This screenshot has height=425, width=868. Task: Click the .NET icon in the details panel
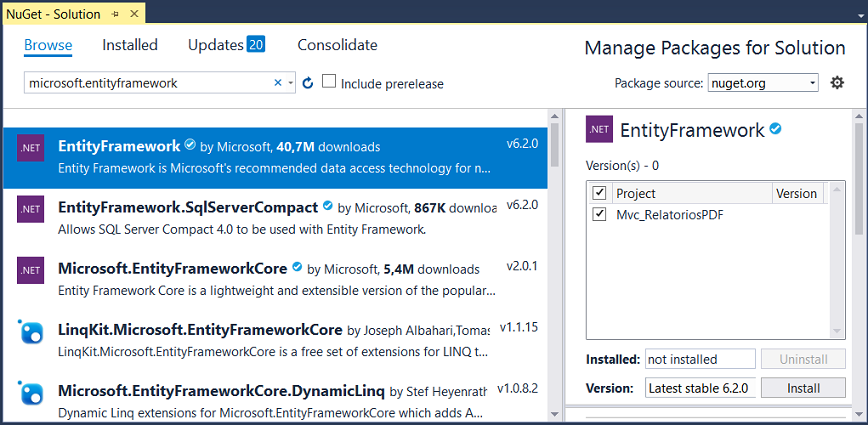pyautogui.click(x=600, y=129)
